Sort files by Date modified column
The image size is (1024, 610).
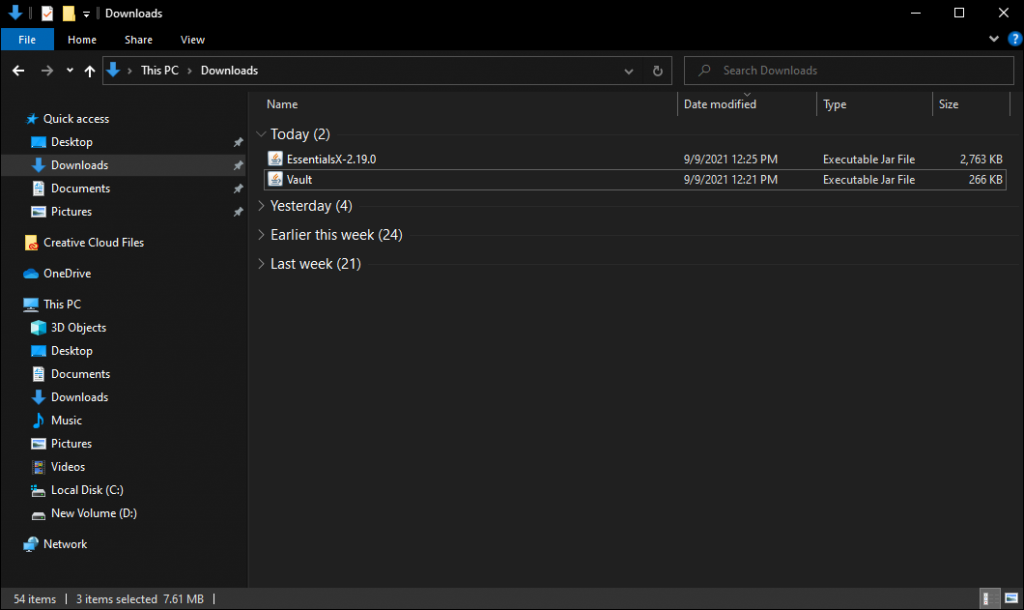click(720, 104)
